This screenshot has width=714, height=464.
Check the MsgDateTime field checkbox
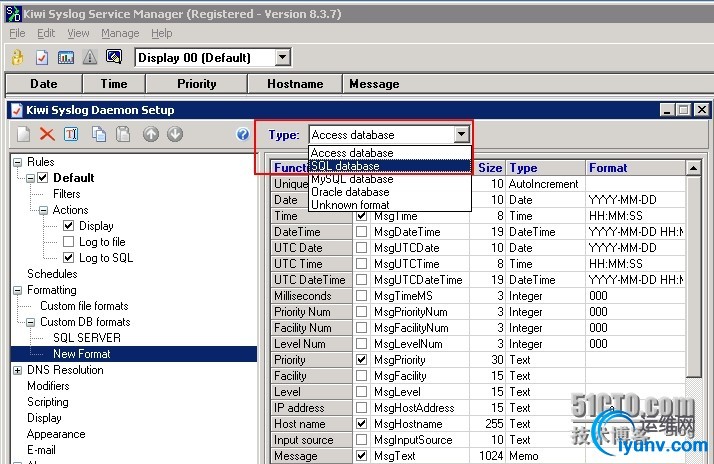pyautogui.click(x=362, y=232)
